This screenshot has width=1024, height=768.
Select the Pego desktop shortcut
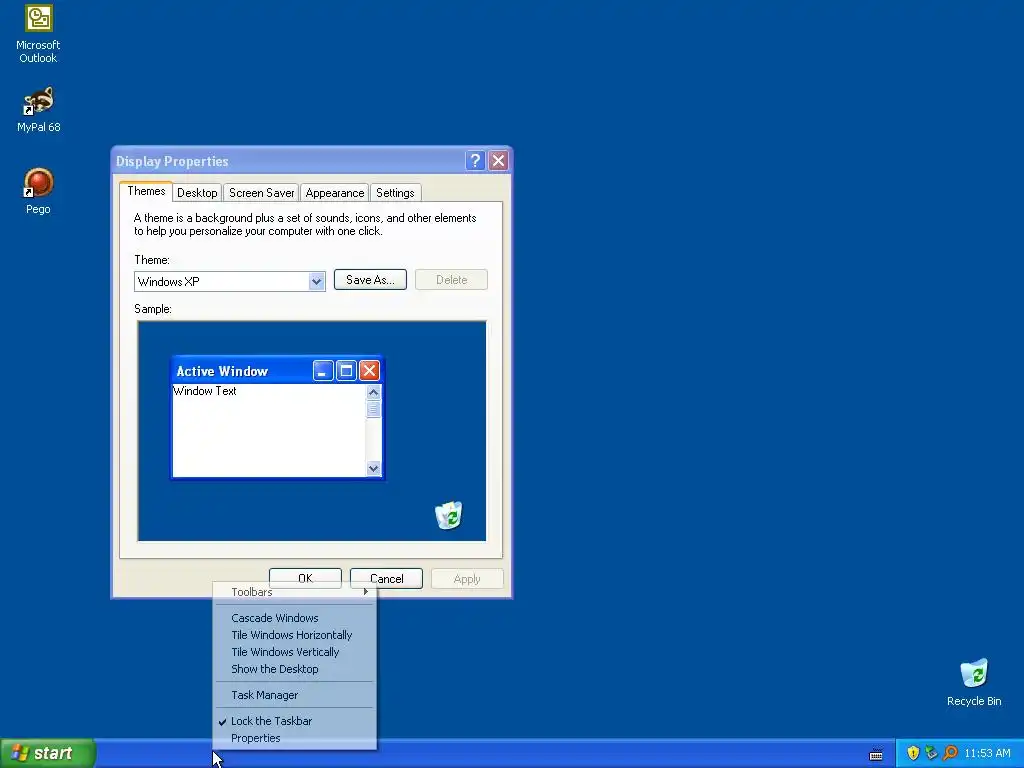click(38, 191)
